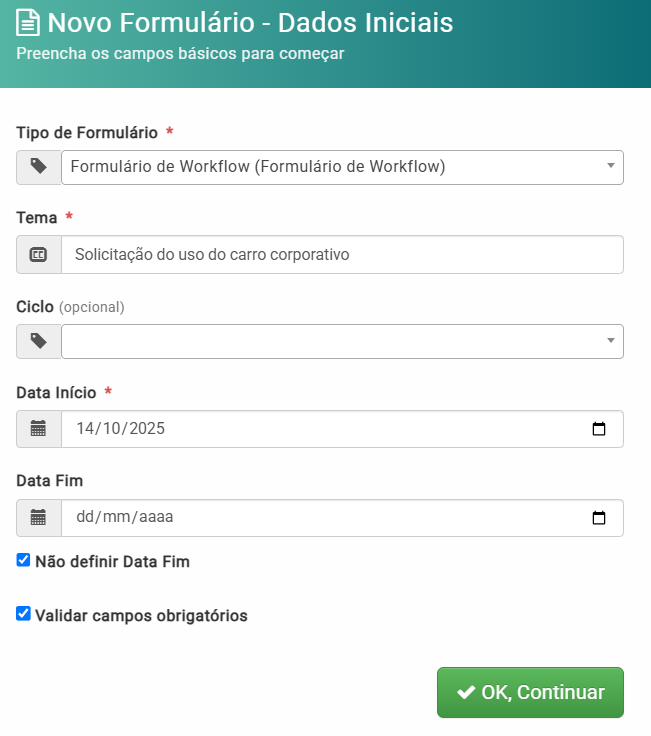Click the Validar campos obrigatórios label
Screen dimensions: 651x736
(141, 616)
